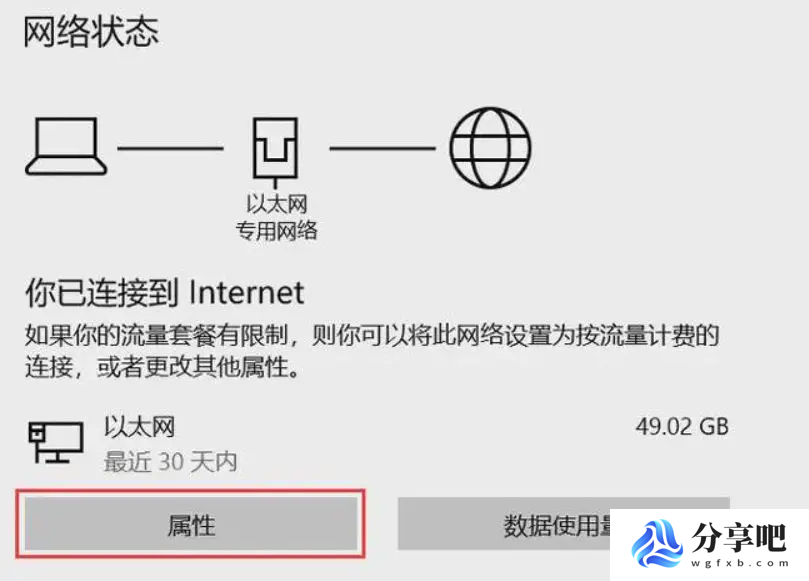Select the 网络状态 page title

click(91, 31)
